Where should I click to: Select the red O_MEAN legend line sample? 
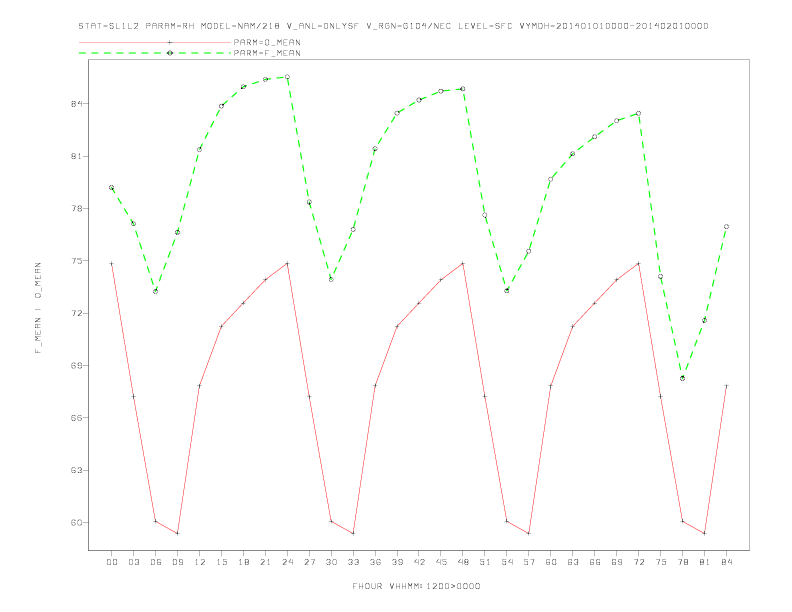point(155,42)
